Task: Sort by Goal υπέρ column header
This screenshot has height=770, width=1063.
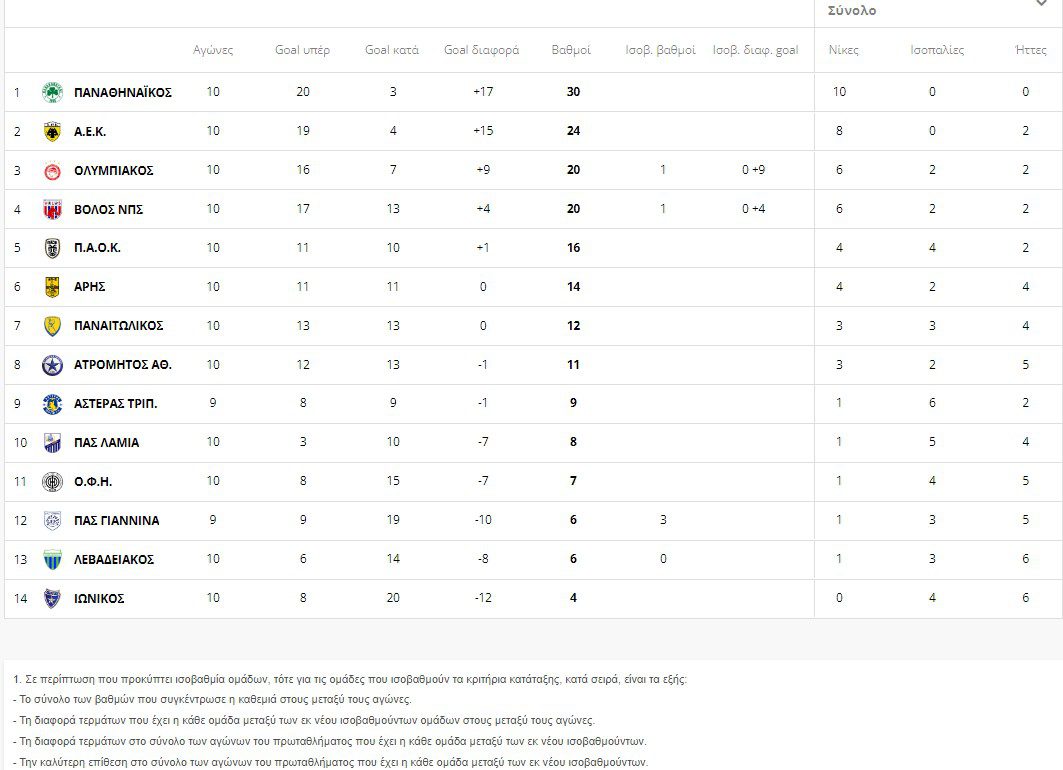Action: click(x=302, y=50)
